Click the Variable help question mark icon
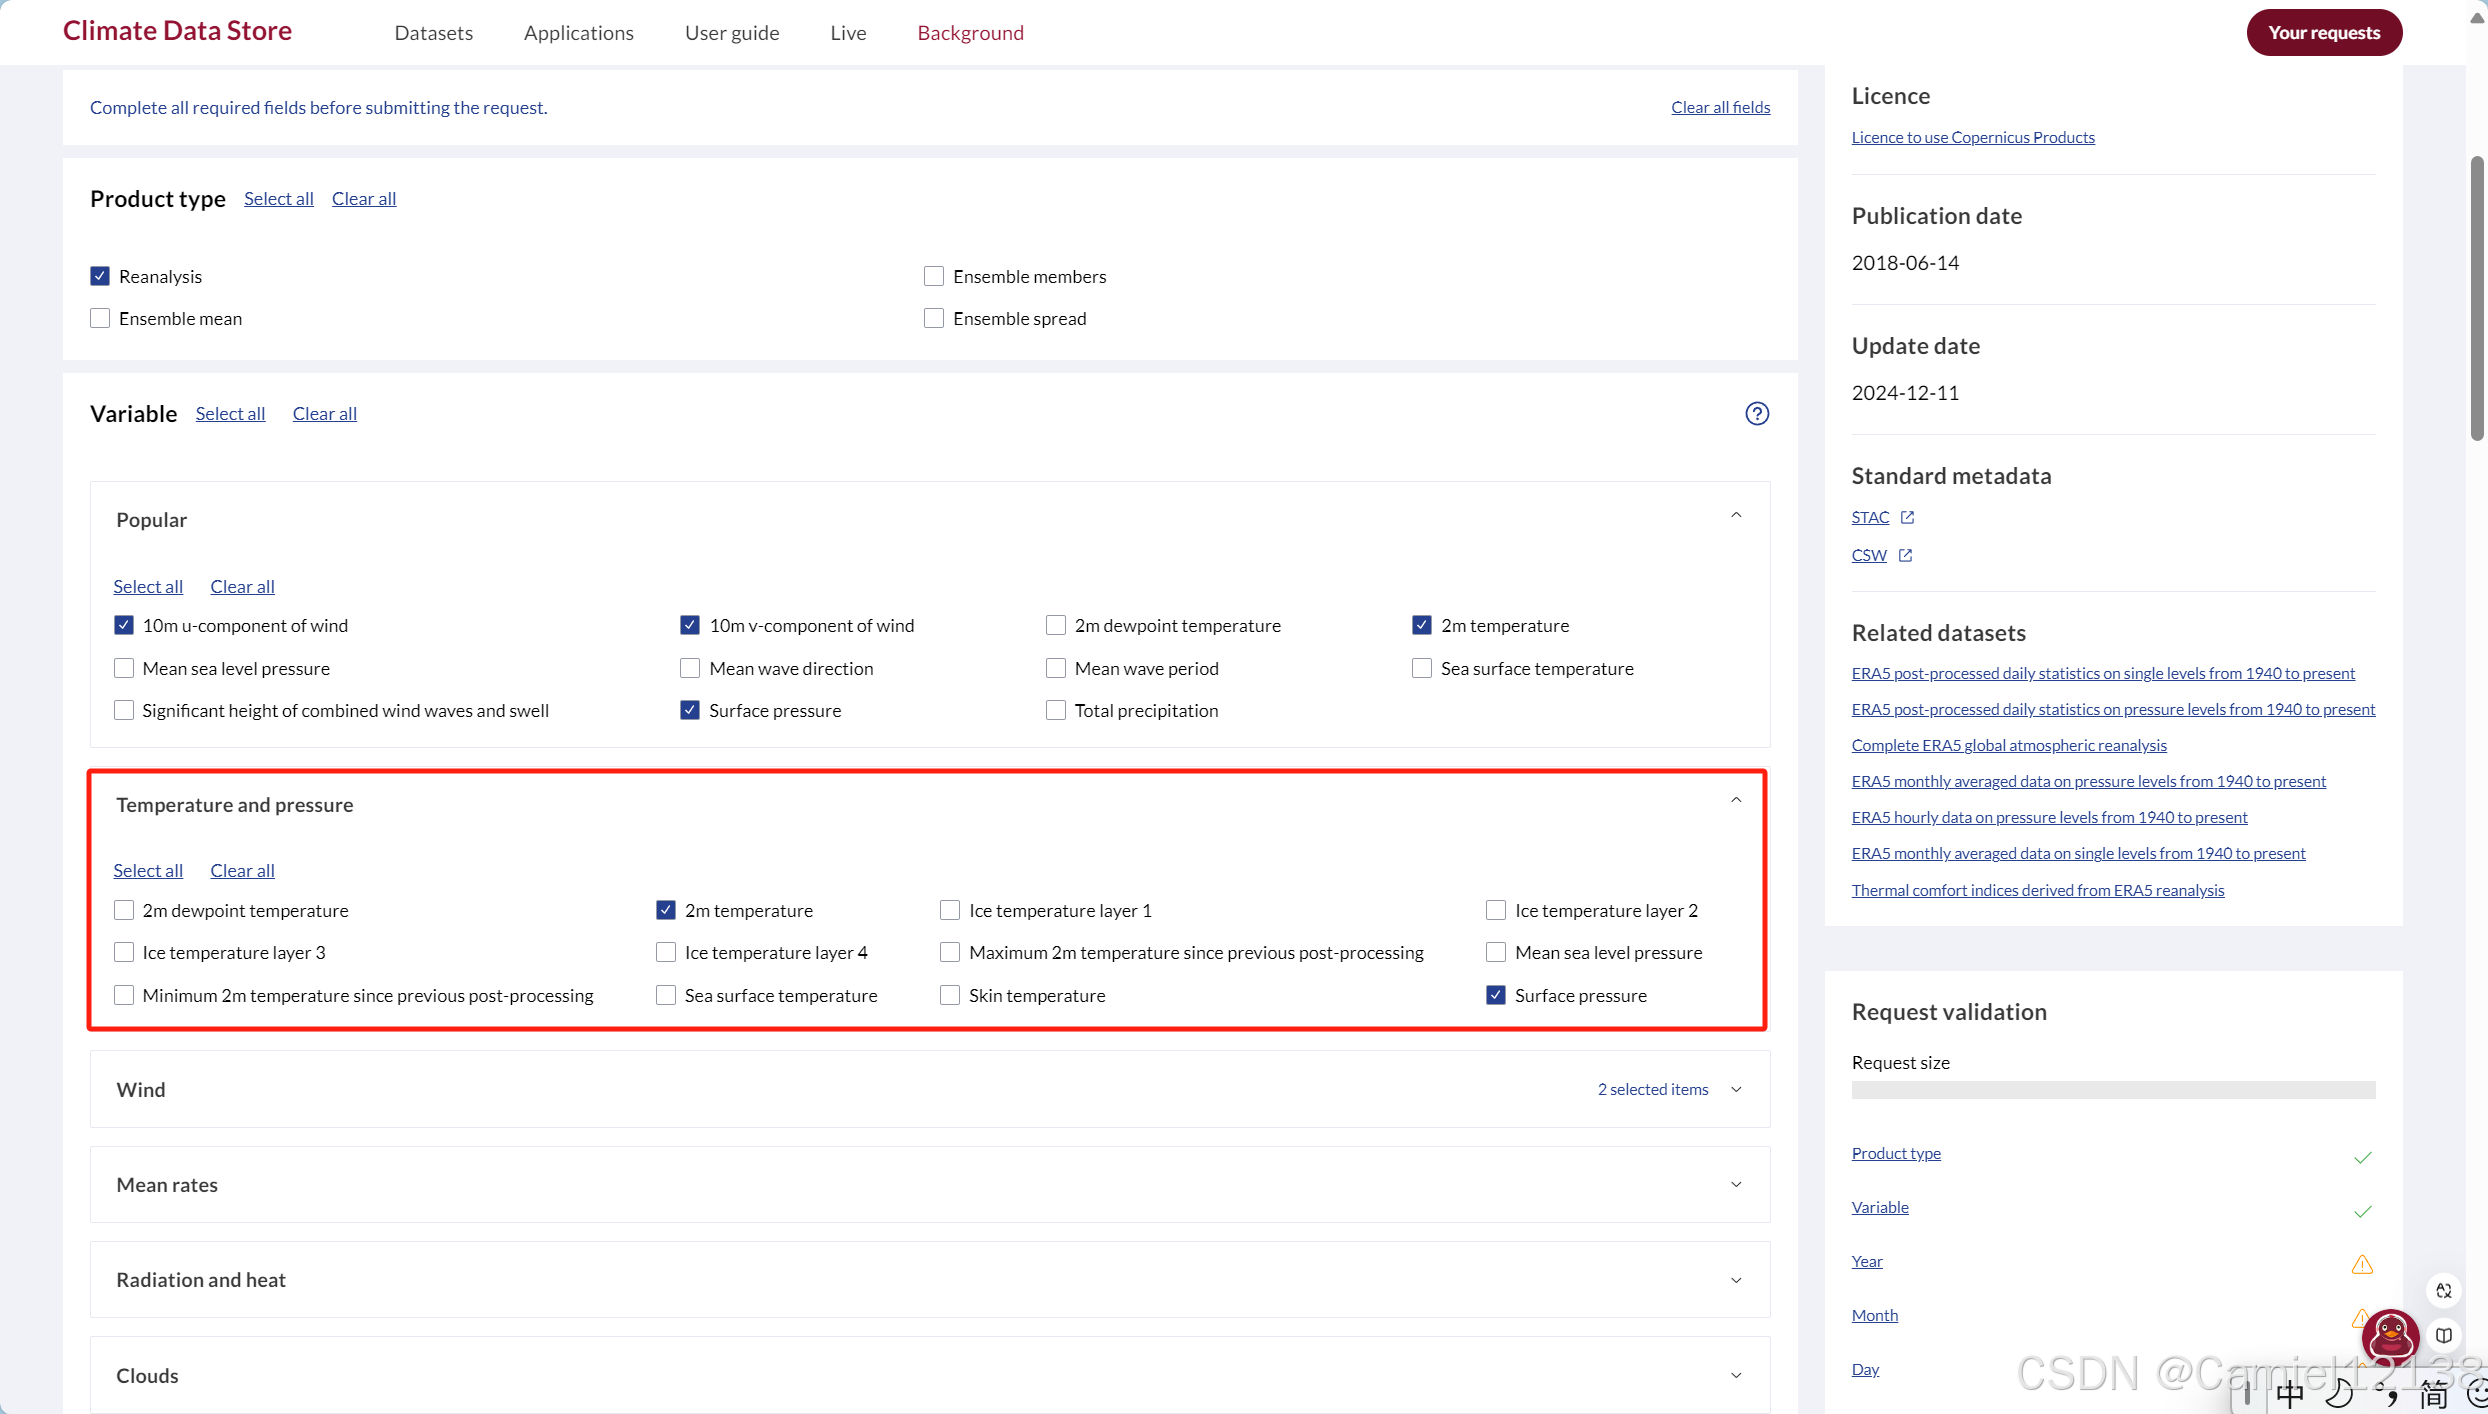The image size is (2488, 1414). coord(1757,413)
